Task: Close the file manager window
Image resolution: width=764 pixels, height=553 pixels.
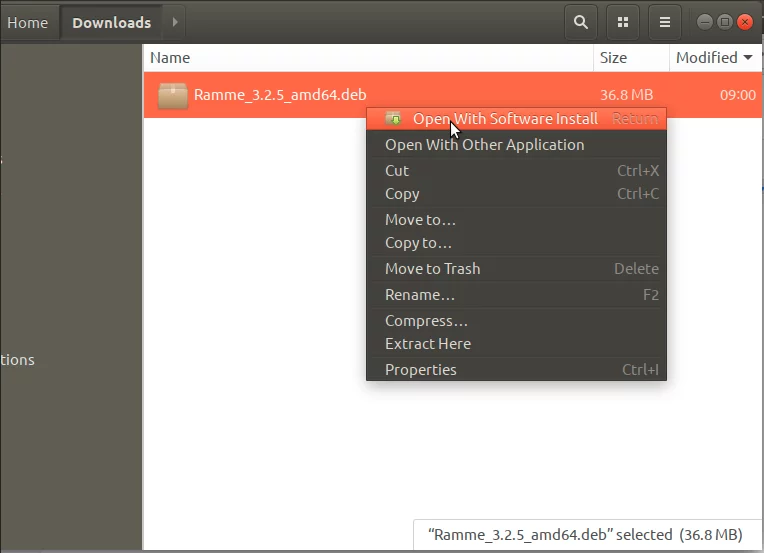Action: point(745,22)
